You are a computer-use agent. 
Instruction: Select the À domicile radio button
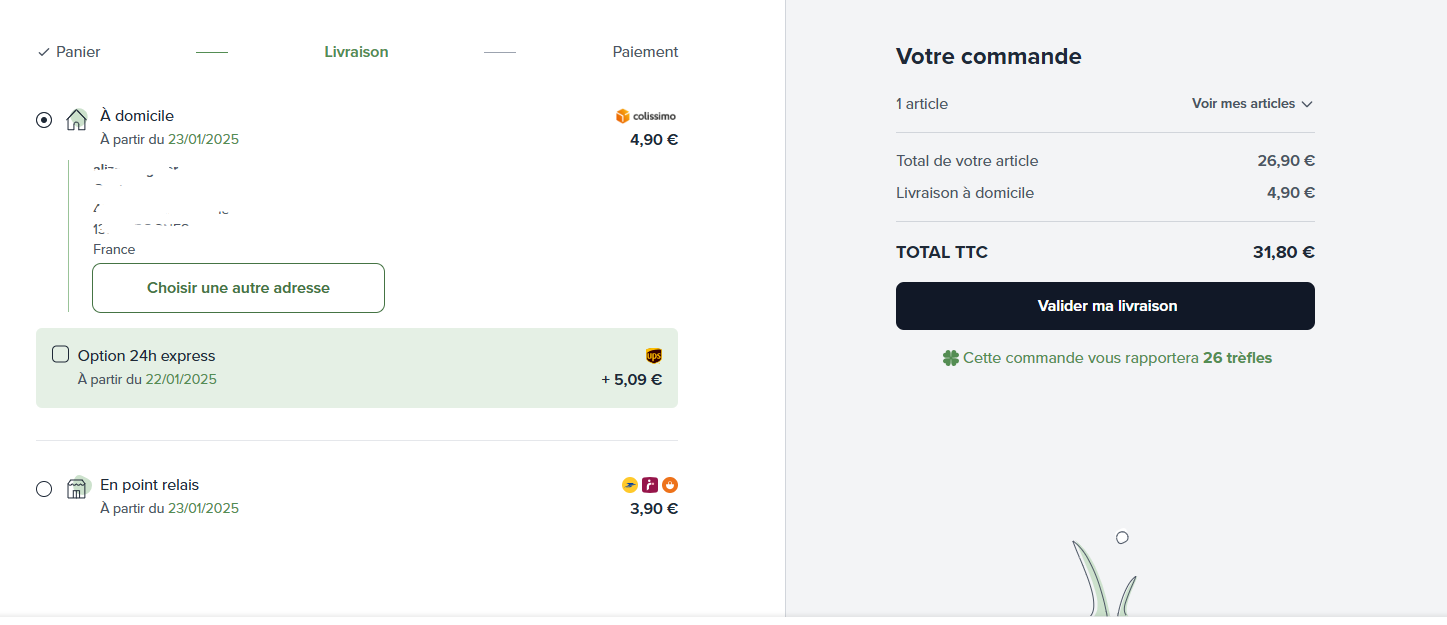(44, 120)
